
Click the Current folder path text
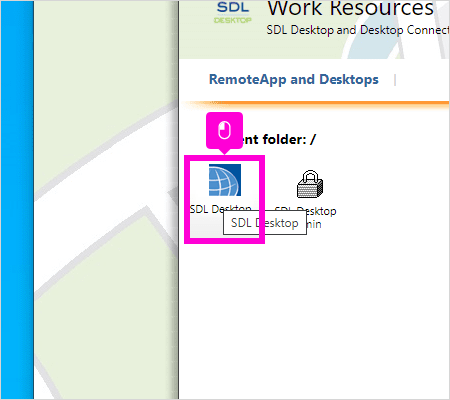pyautogui.click(x=278, y=139)
